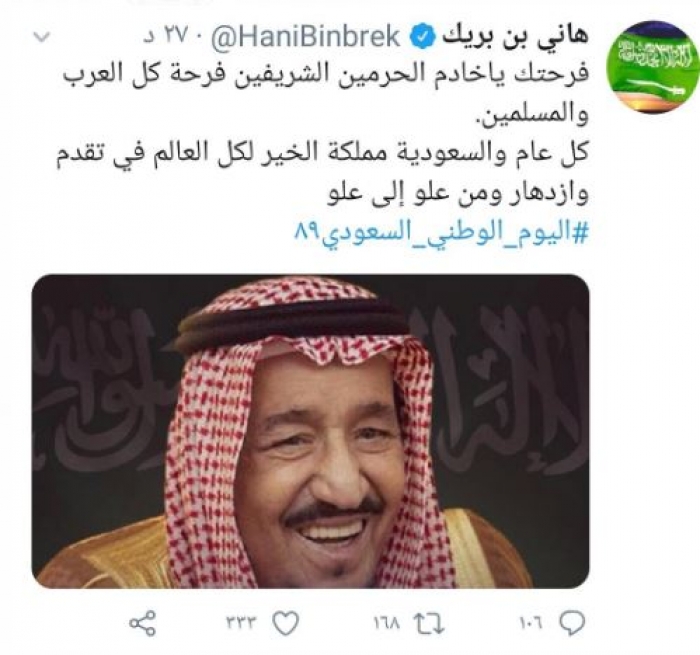Click the first tweet line starting فرحتك

[x=325, y=74]
